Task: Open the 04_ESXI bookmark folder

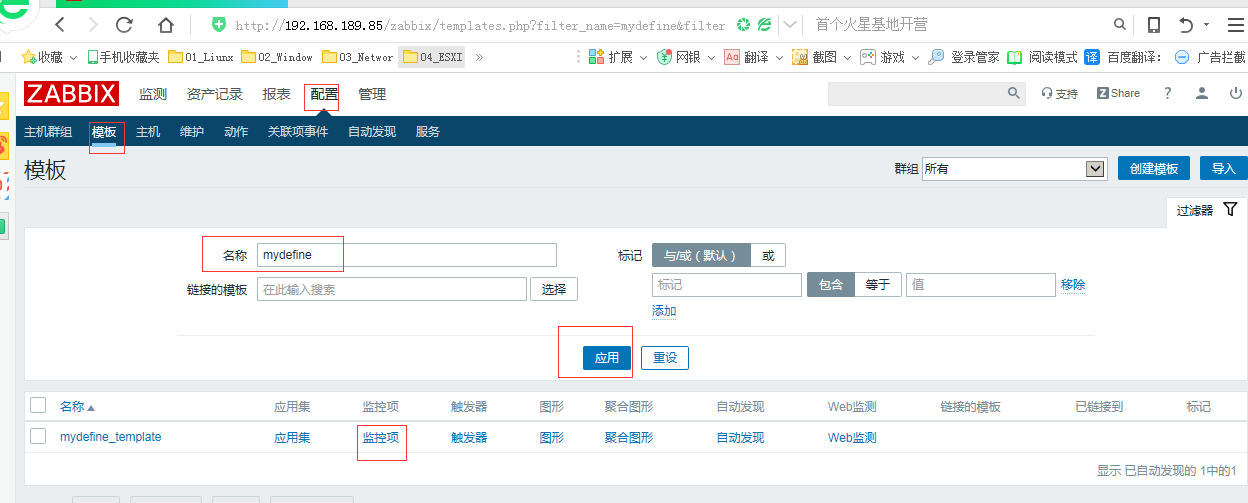Action: click(x=433, y=57)
